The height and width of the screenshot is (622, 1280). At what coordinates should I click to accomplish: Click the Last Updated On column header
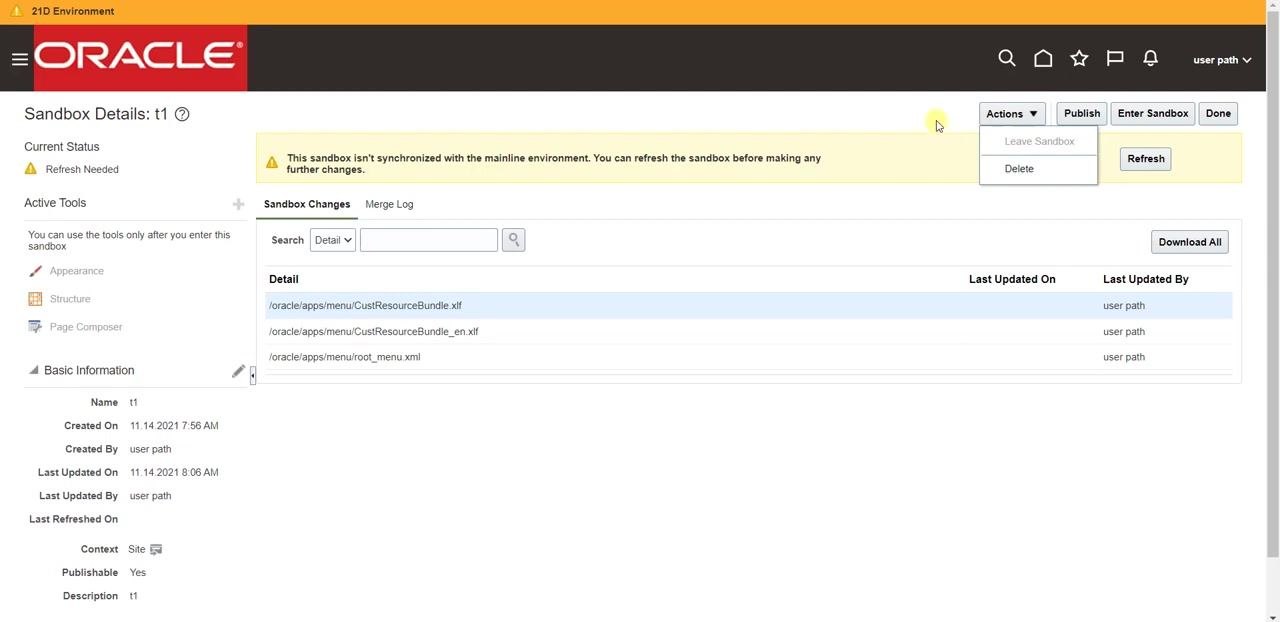point(1012,279)
